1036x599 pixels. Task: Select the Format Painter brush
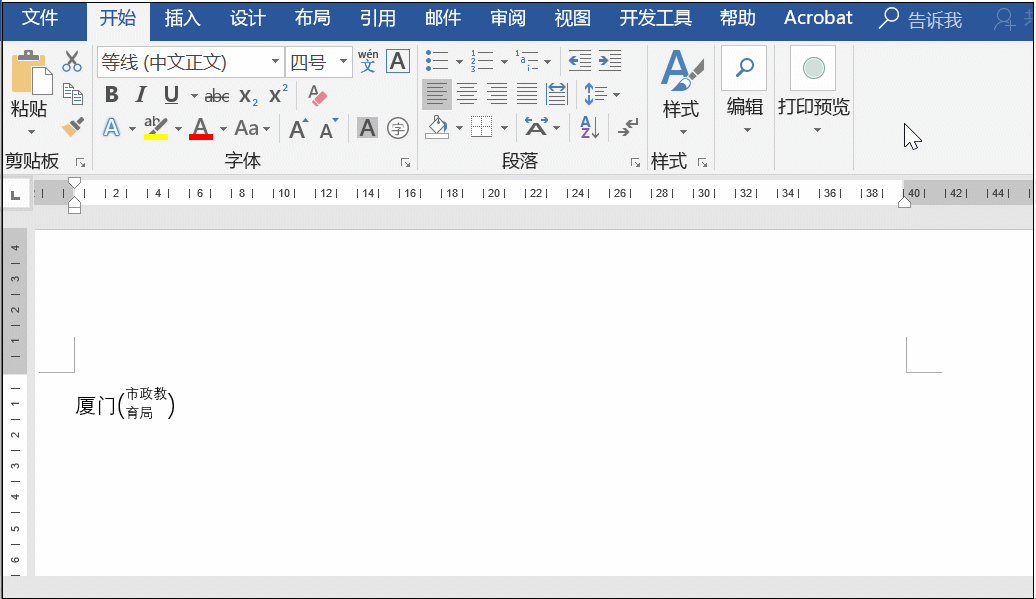point(72,128)
